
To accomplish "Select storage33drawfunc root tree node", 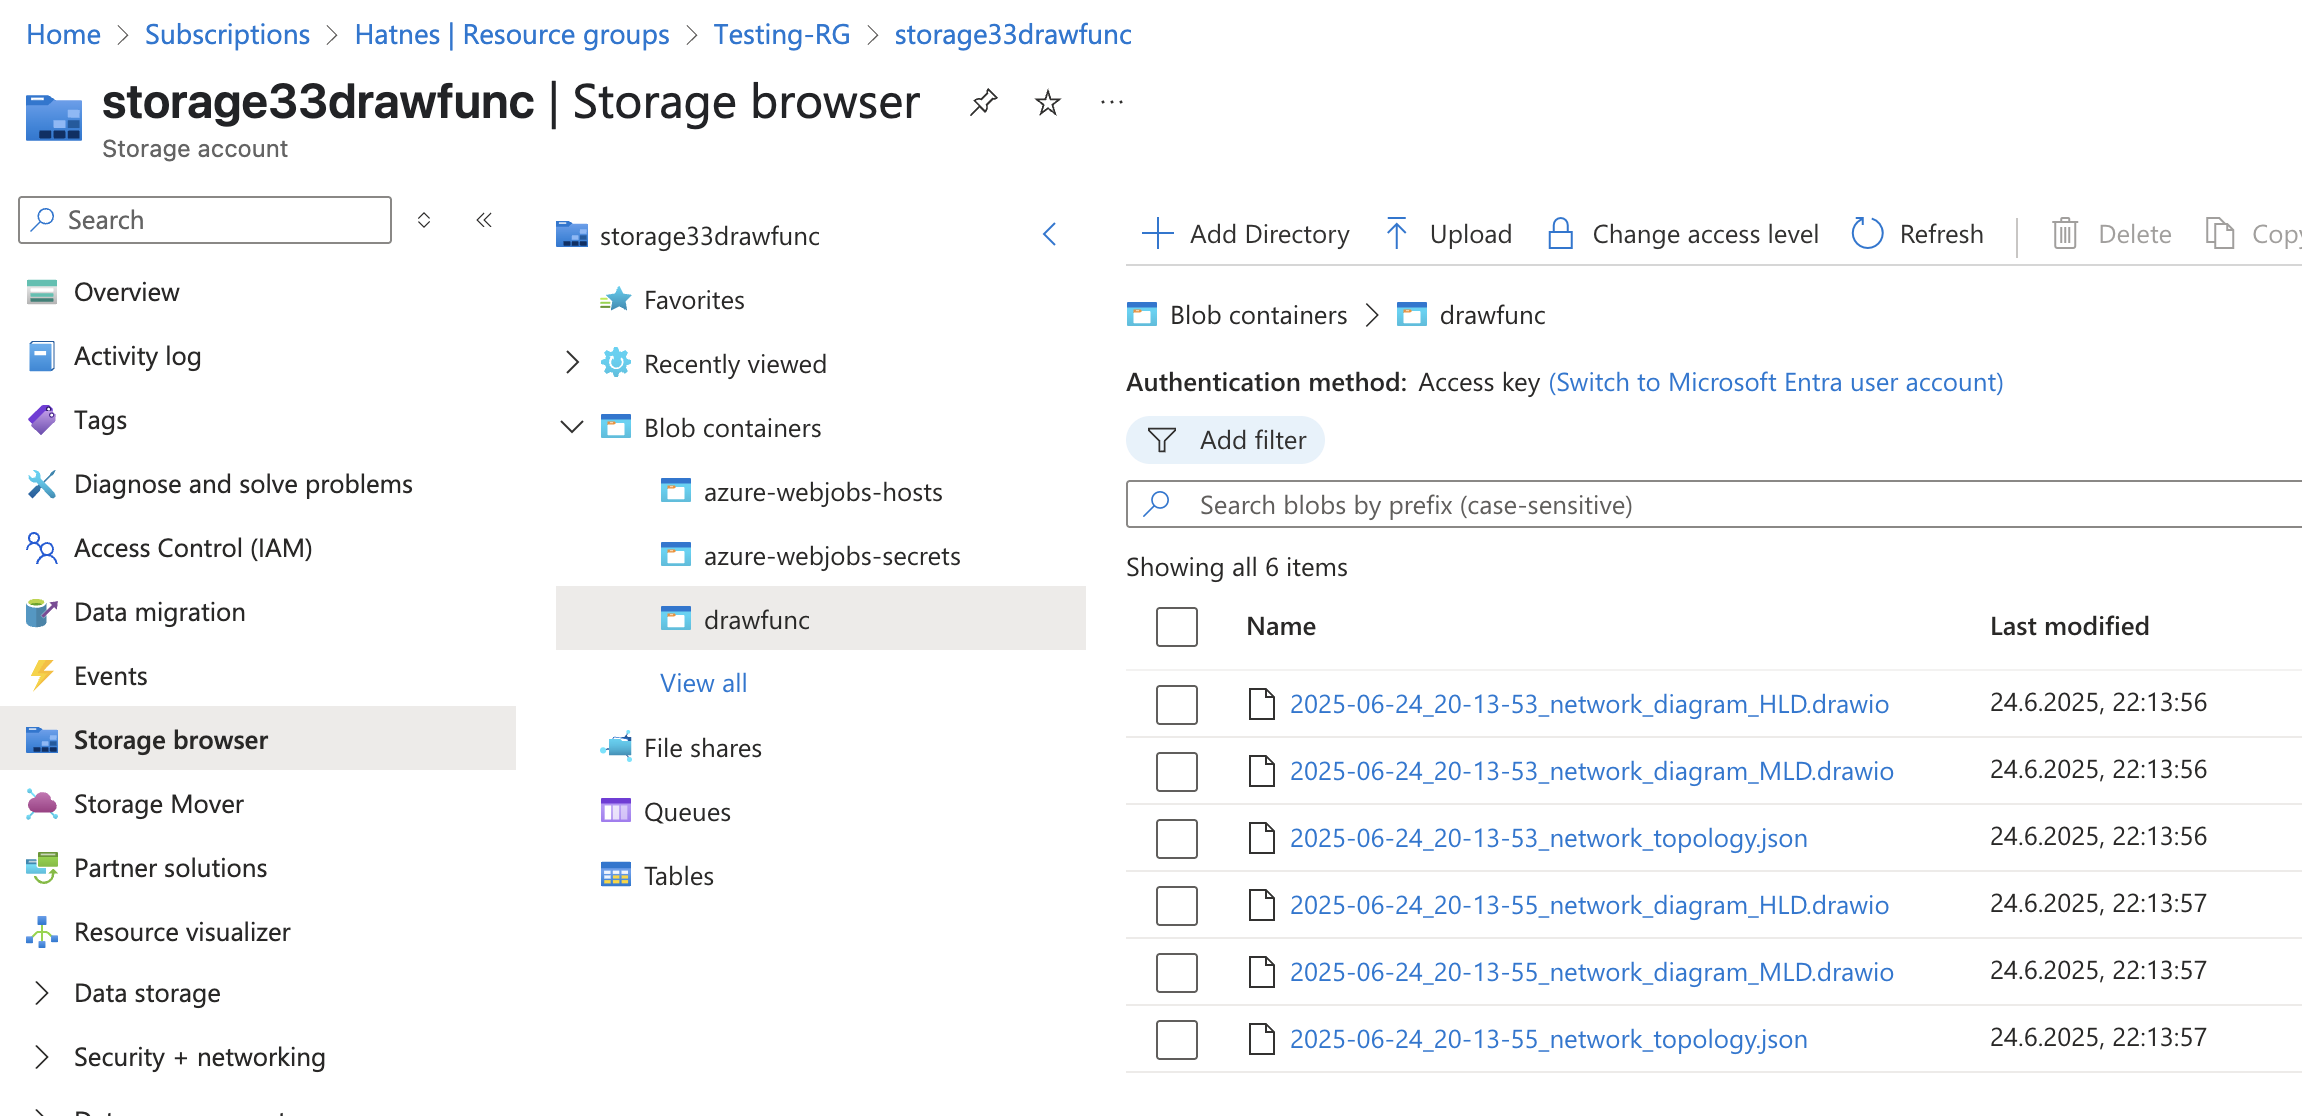I will pos(709,236).
